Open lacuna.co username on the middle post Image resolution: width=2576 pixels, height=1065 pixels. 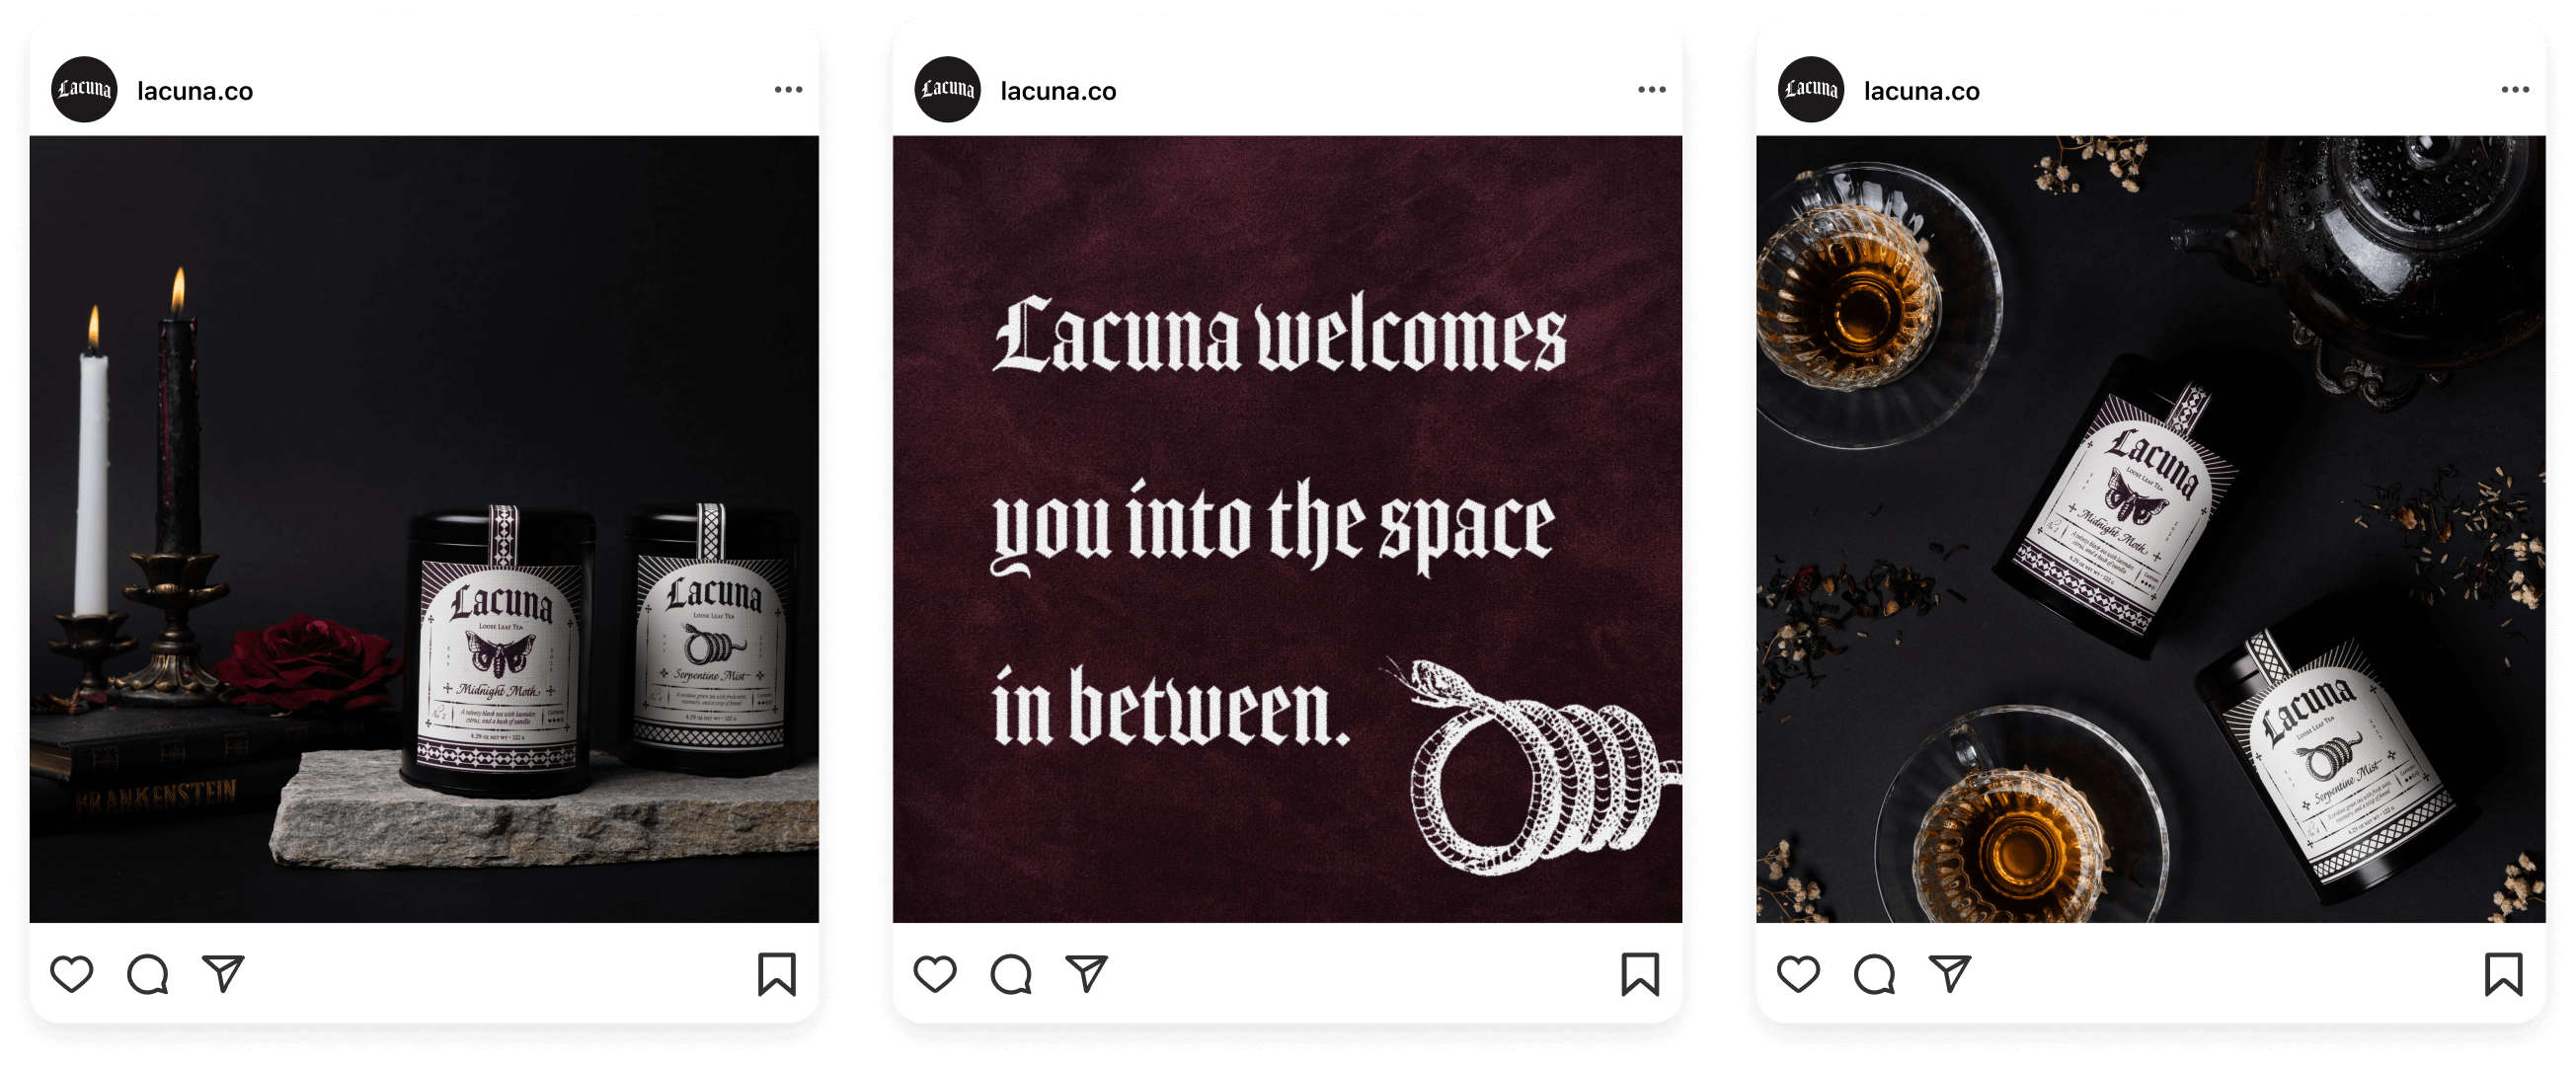coord(1058,91)
